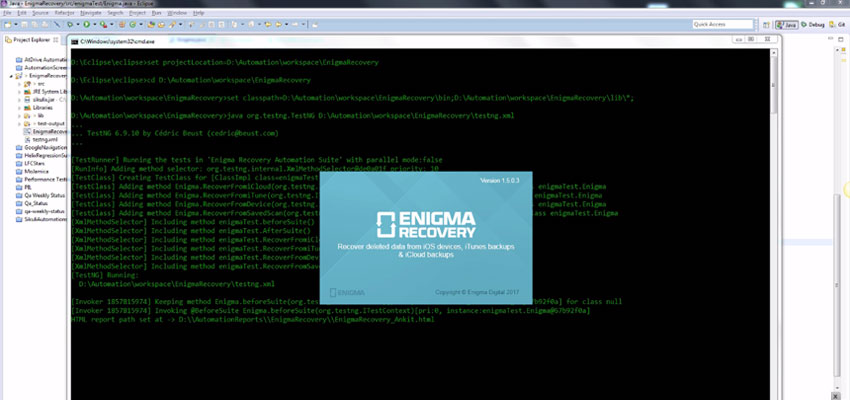Viewport: 850px width, 400px height.
Task: Click the New Java class icon
Action: pos(132,24)
